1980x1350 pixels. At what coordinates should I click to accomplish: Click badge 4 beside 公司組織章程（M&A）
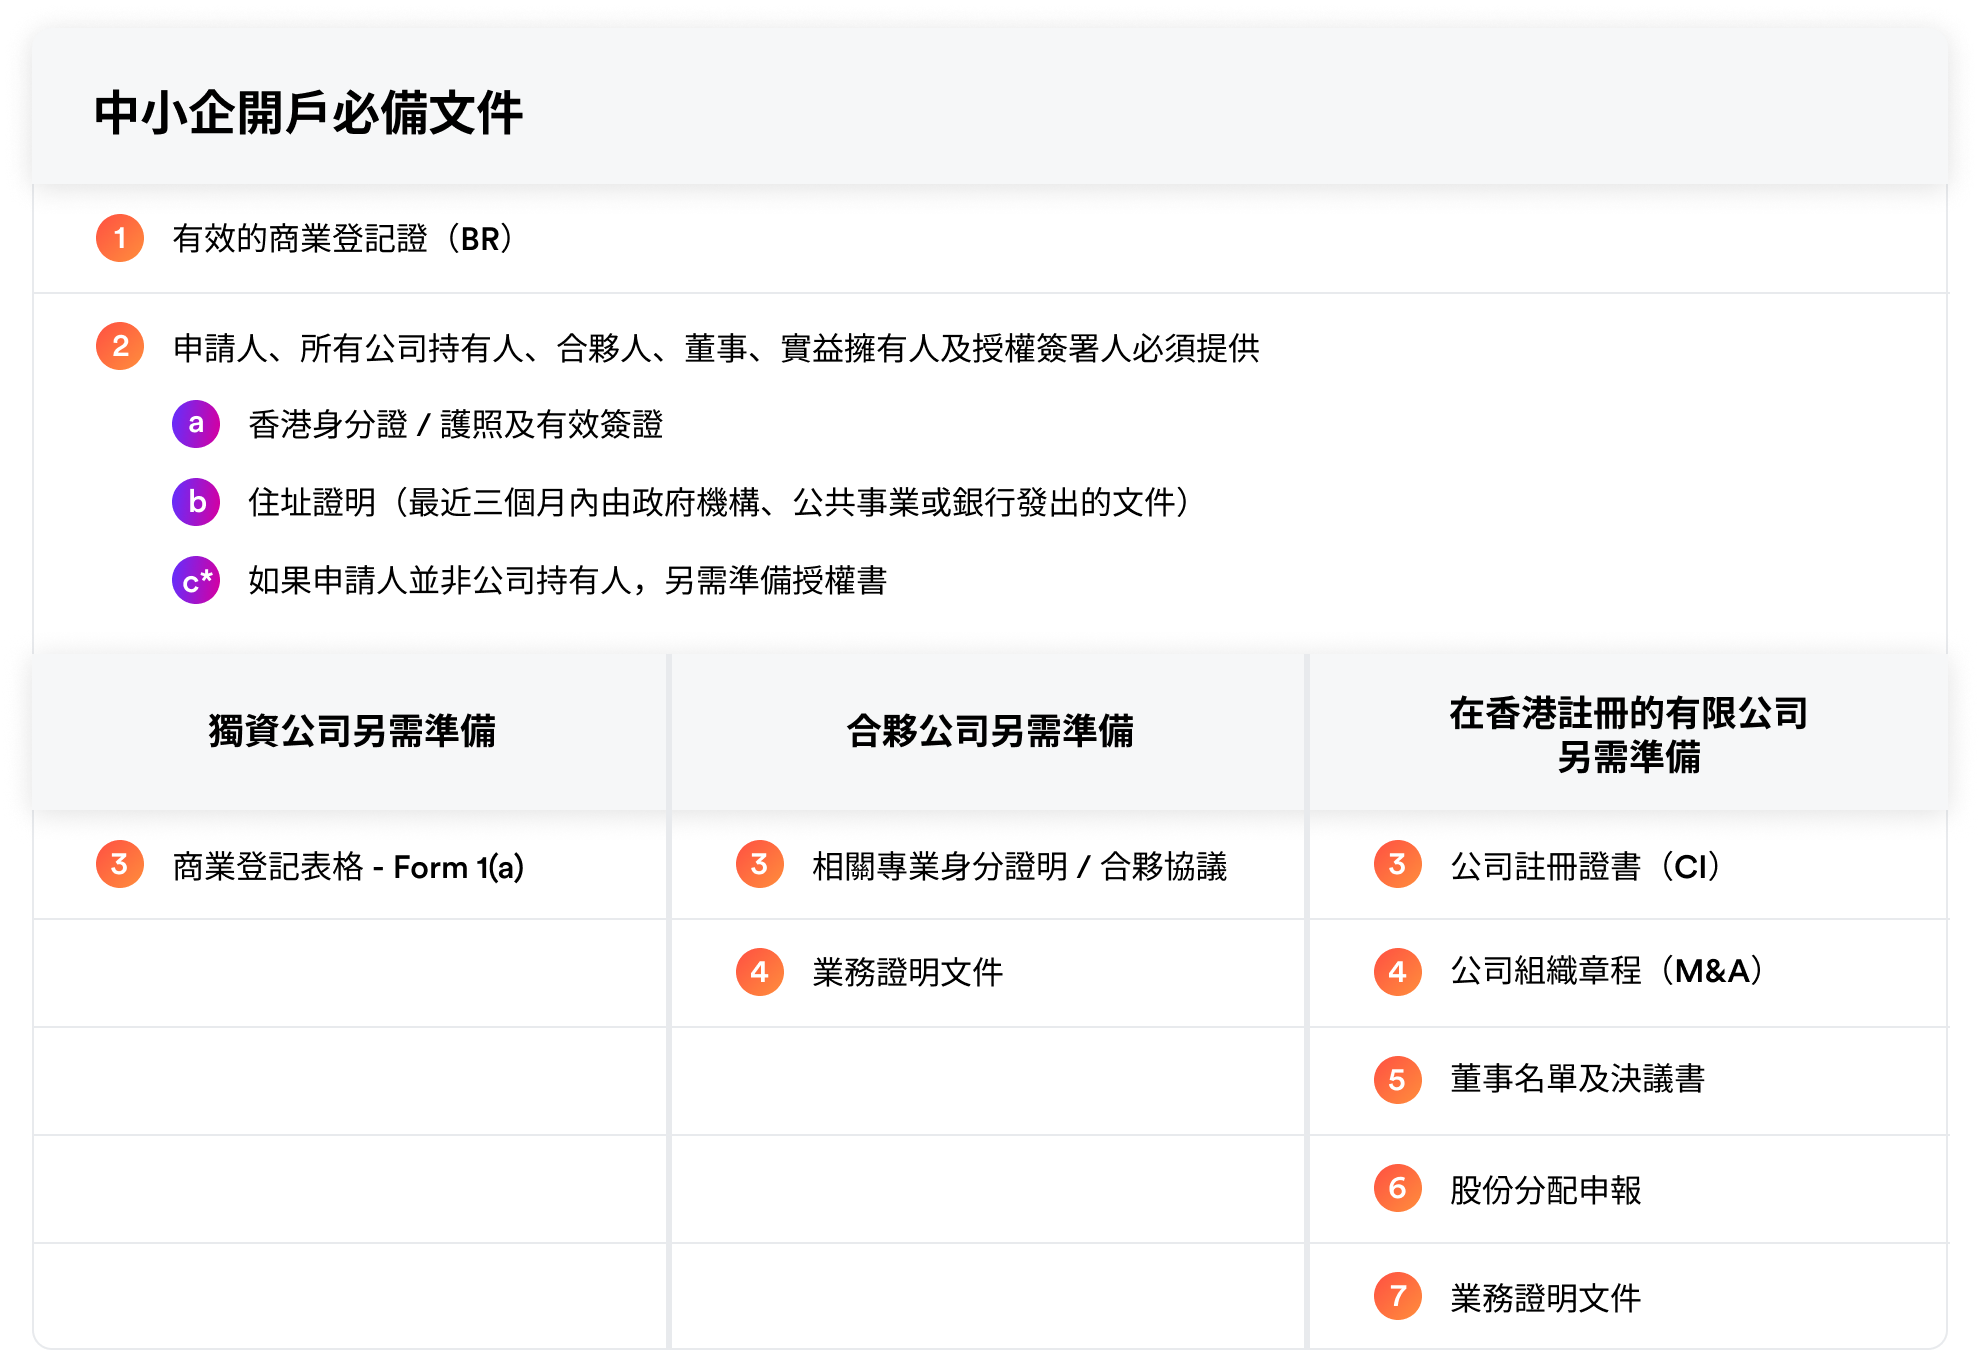click(x=1397, y=973)
